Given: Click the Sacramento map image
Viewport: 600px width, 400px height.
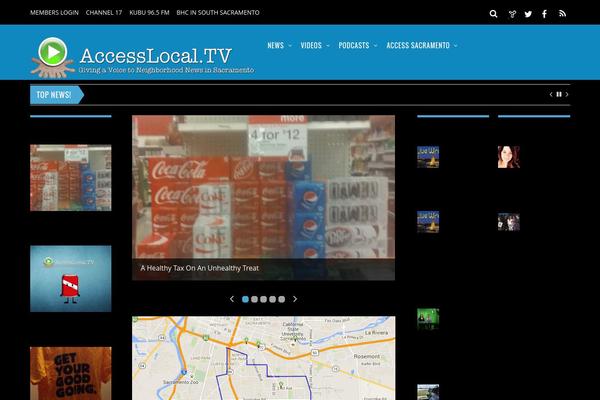Looking at the screenshot, I should point(264,358).
